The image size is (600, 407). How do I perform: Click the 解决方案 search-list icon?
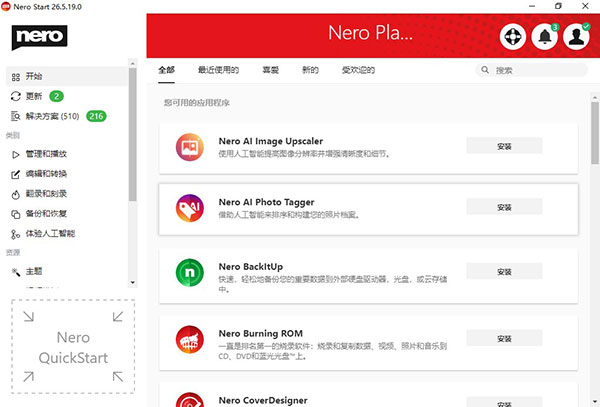coord(16,116)
